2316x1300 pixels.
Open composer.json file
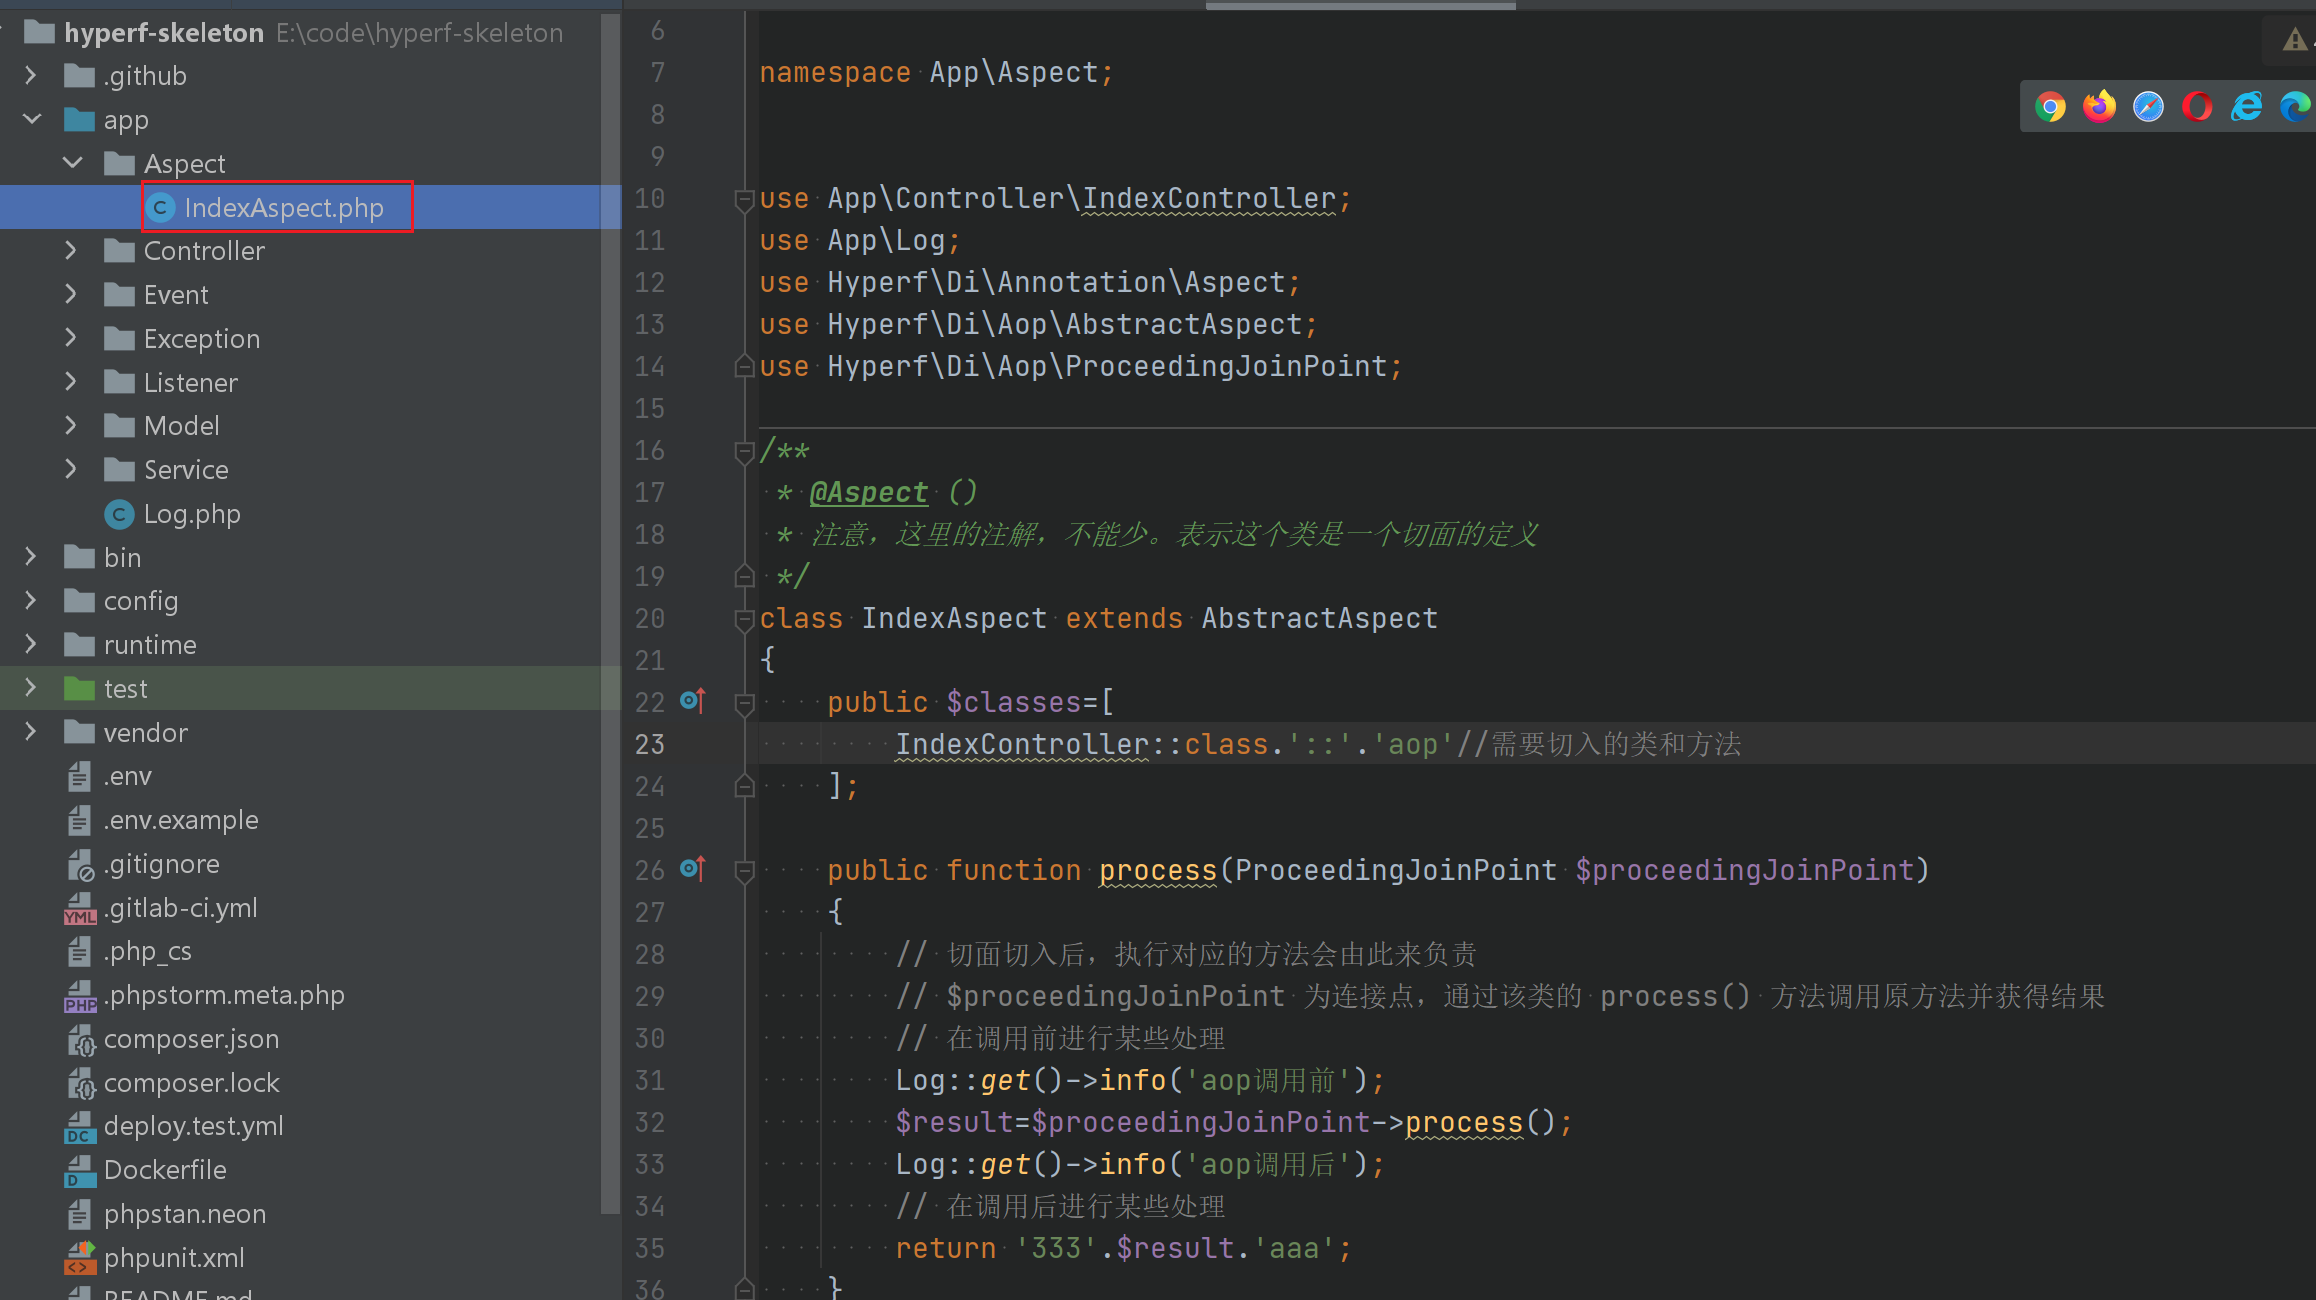coord(191,1039)
